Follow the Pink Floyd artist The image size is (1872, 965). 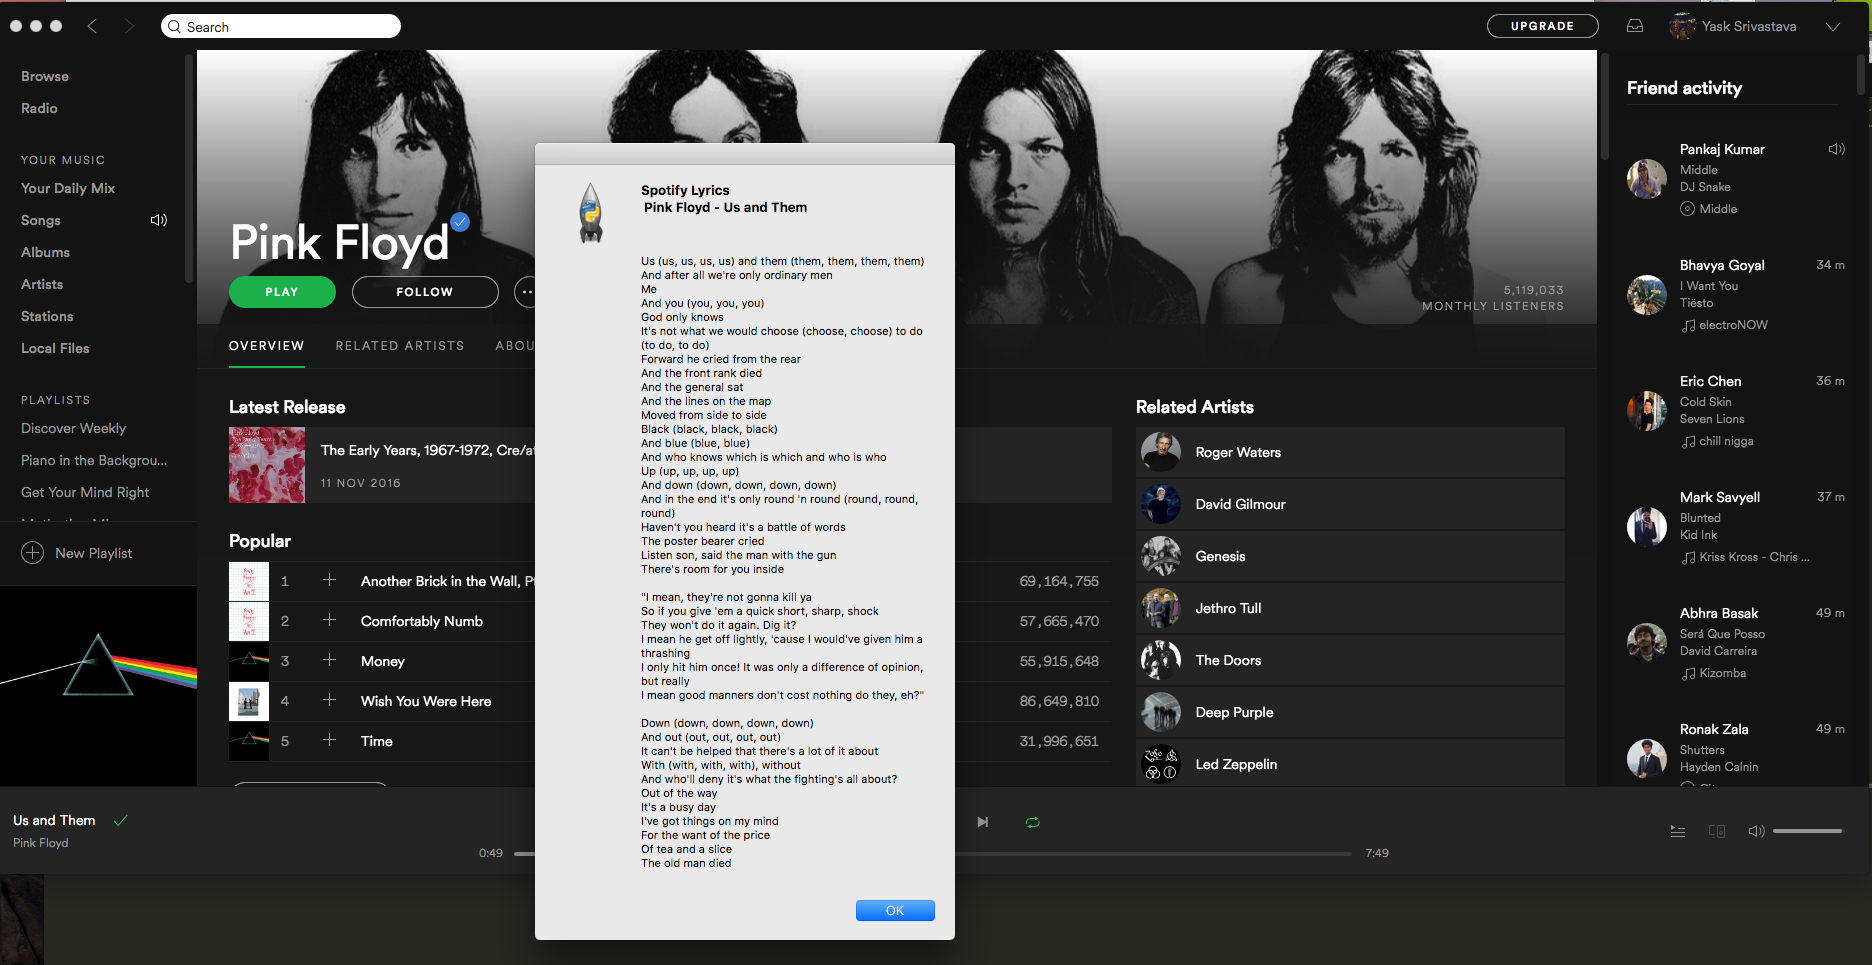point(425,292)
